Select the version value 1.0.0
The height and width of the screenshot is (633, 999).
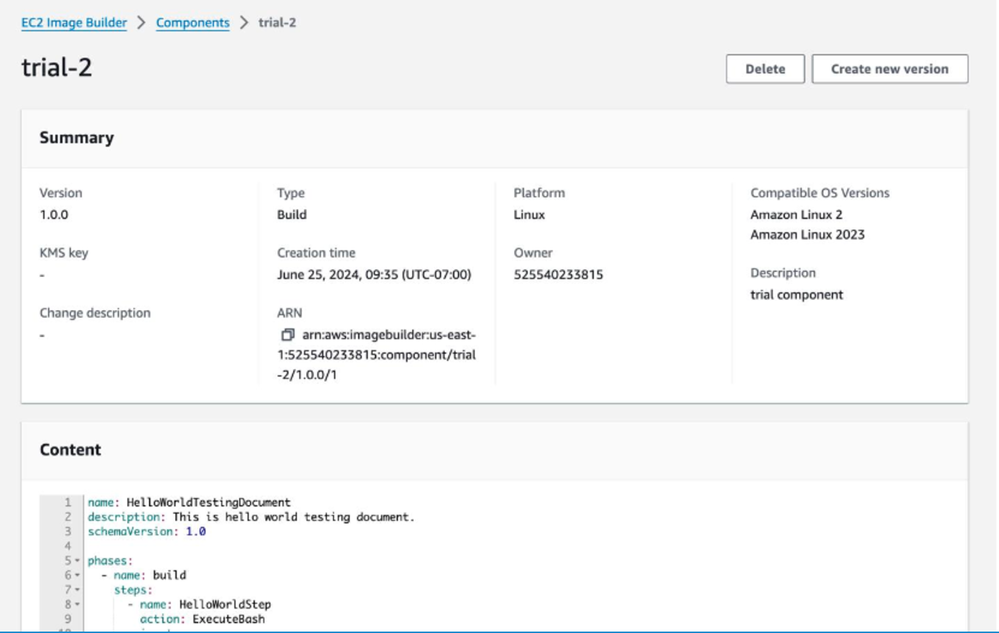click(54, 215)
